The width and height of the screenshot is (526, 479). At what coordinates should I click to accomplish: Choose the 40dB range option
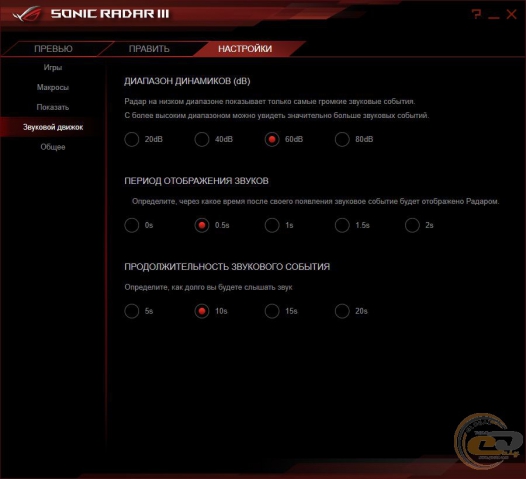[202, 139]
